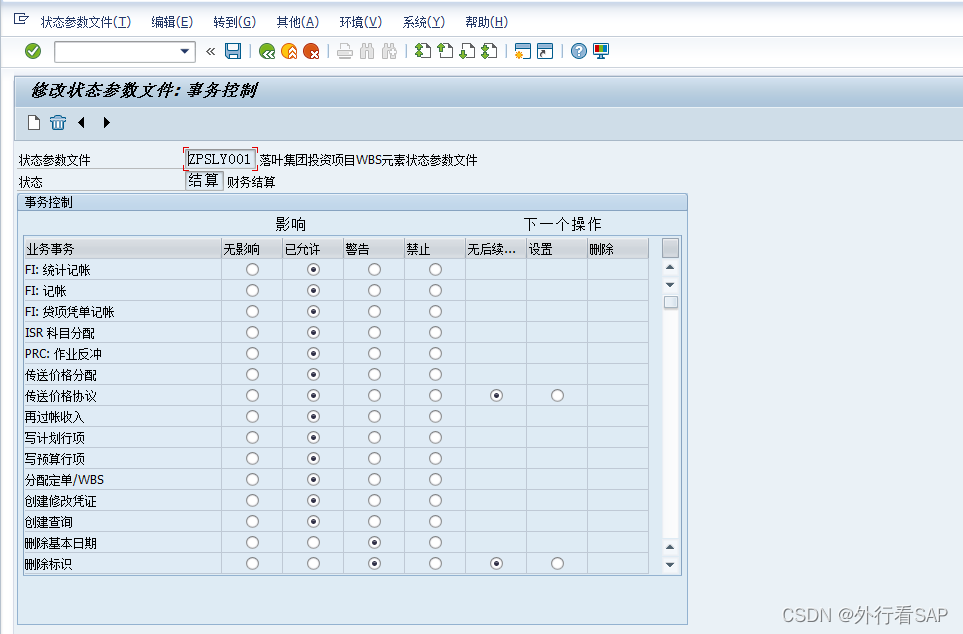Click the green Enter checkmark icon
Screen dimensions: 963x634
(x=33, y=51)
